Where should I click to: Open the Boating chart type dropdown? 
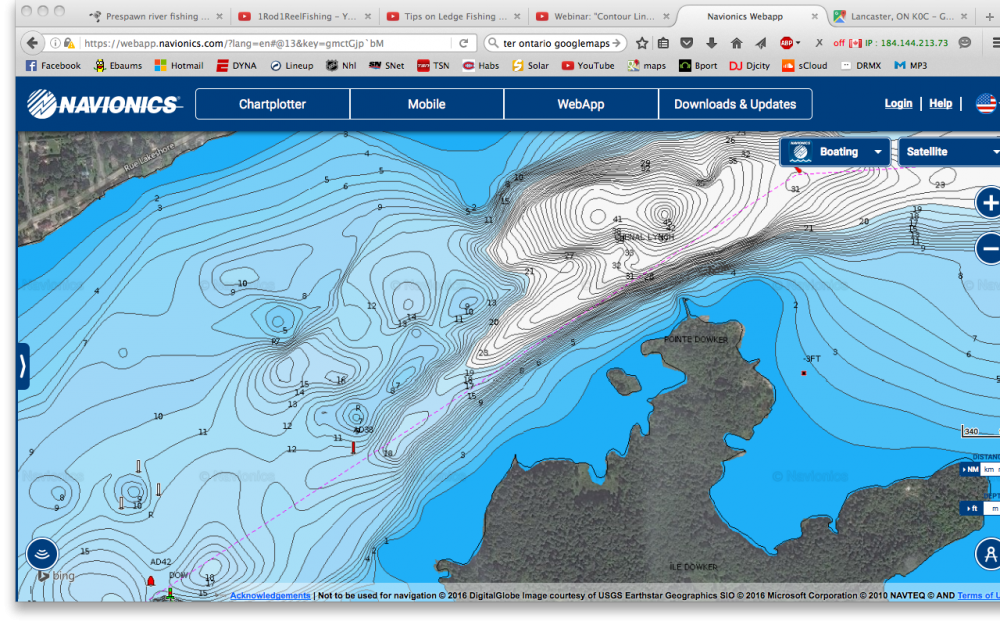pyautogui.click(x=835, y=152)
